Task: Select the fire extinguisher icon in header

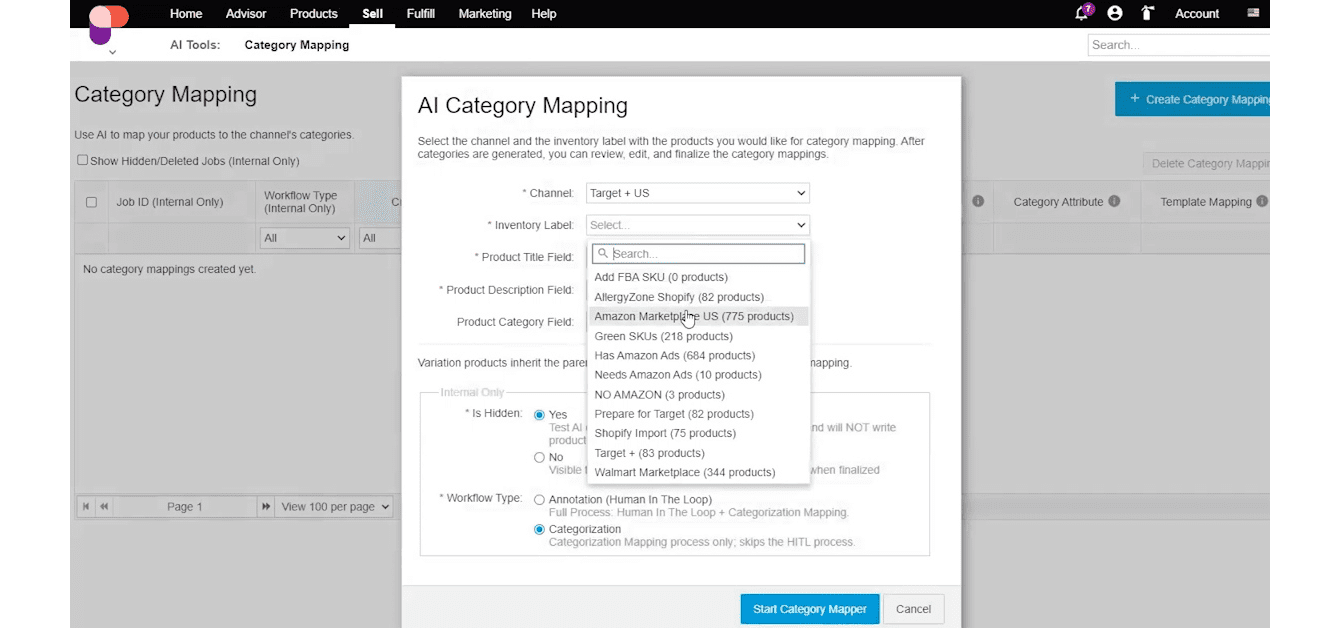Action: coord(1147,13)
